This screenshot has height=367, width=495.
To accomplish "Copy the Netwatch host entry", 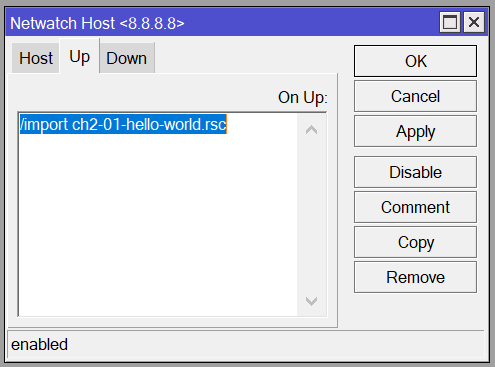I will (x=415, y=242).
